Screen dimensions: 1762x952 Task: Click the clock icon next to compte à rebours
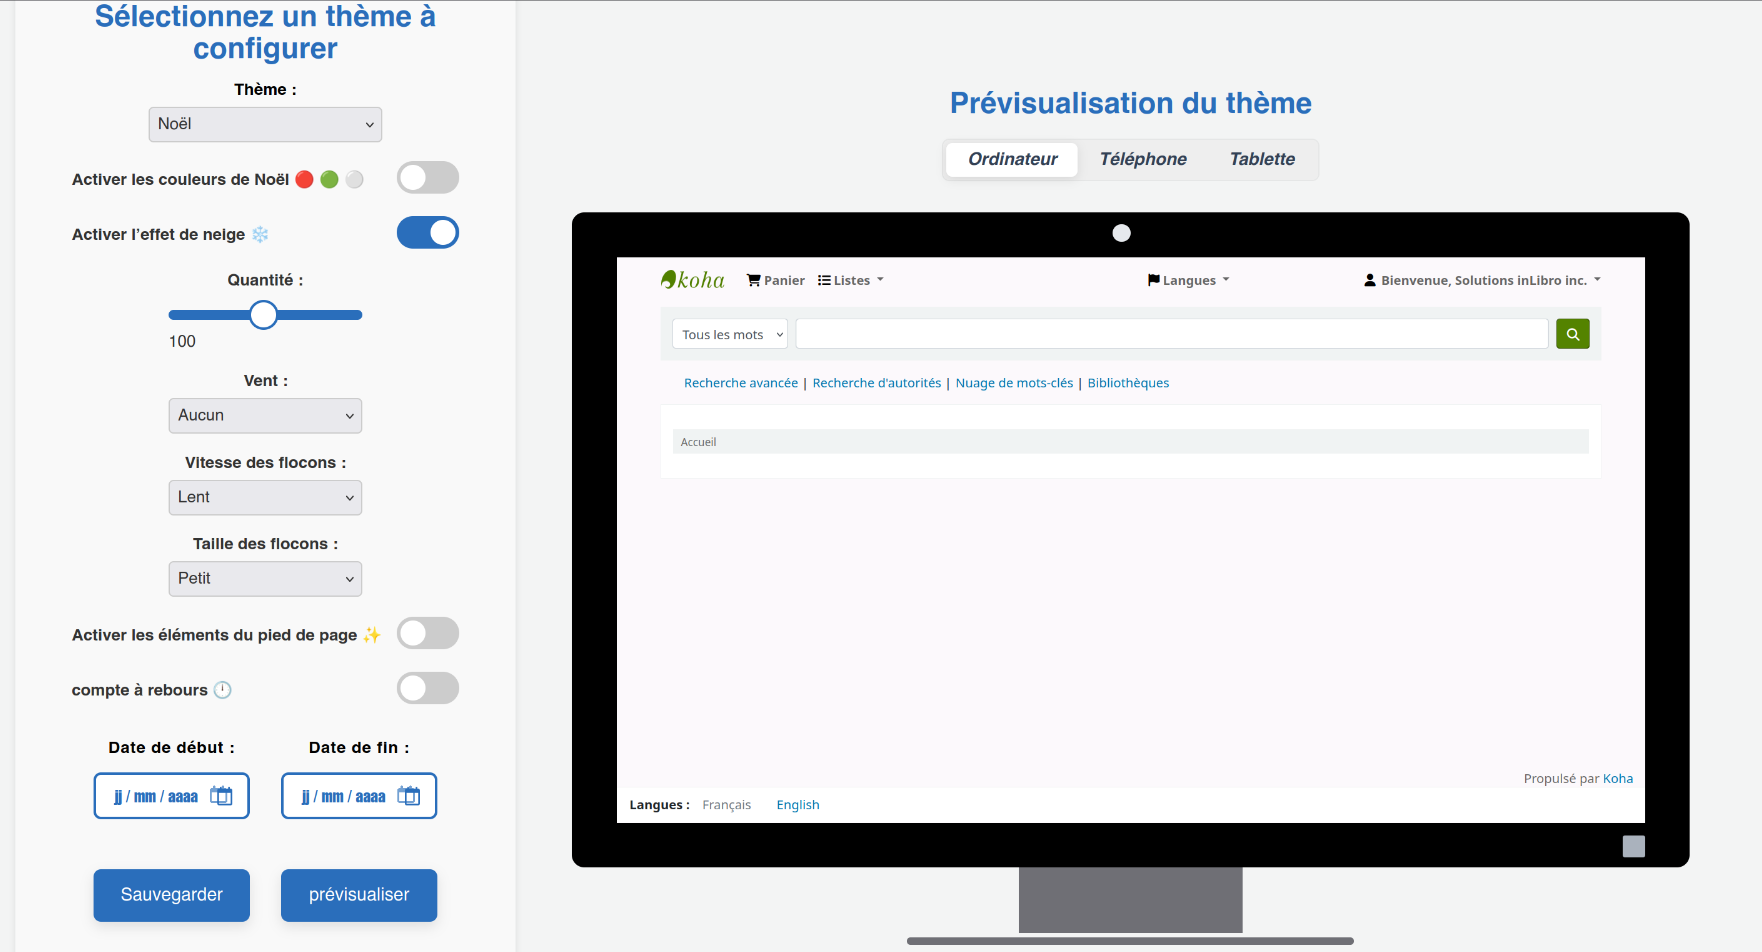click(x=223, y=690)
